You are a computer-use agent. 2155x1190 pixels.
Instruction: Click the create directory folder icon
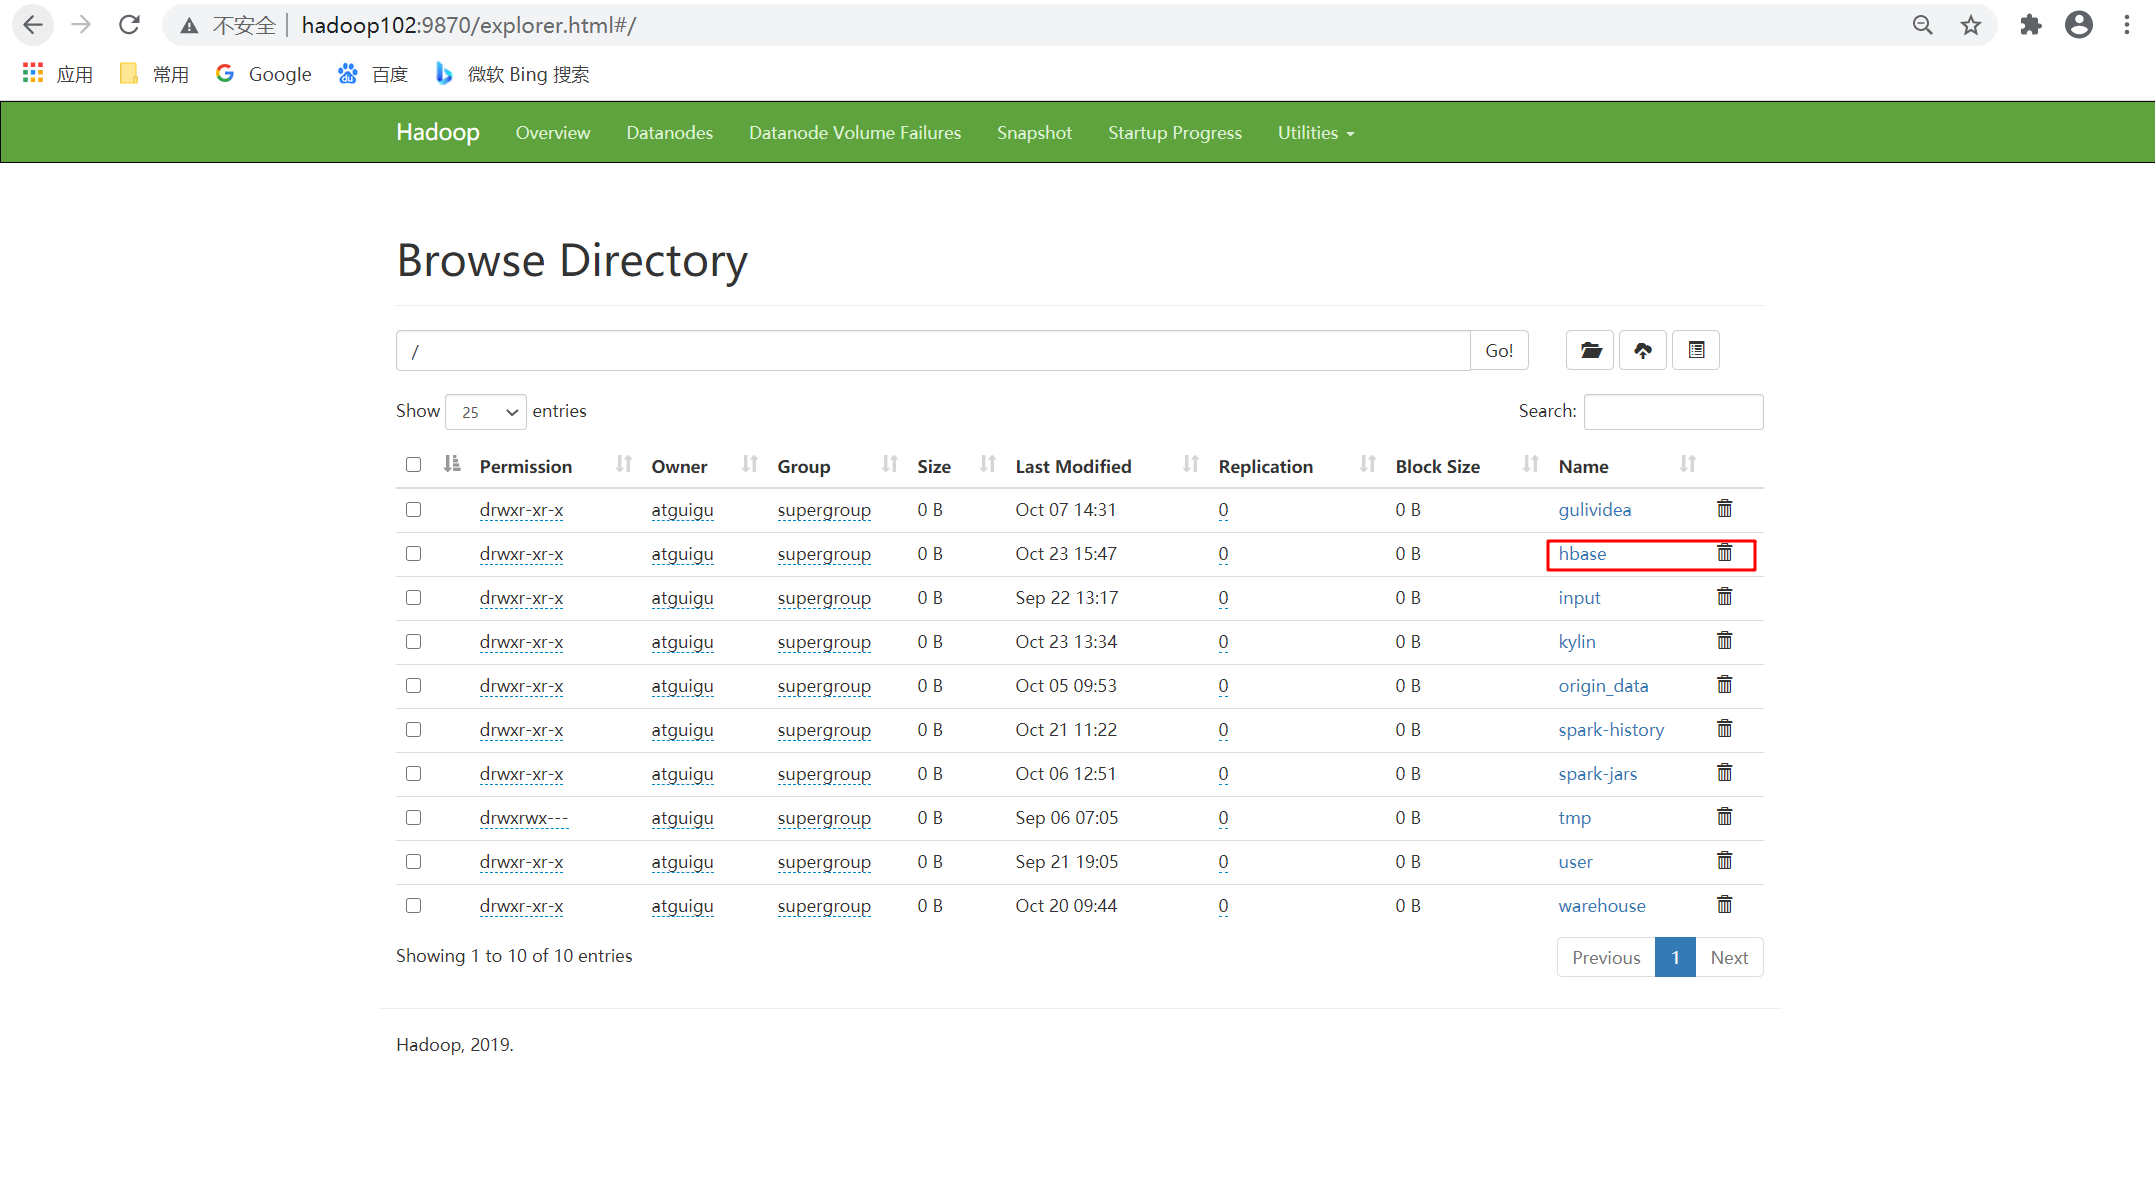[x=1590, y=350]
